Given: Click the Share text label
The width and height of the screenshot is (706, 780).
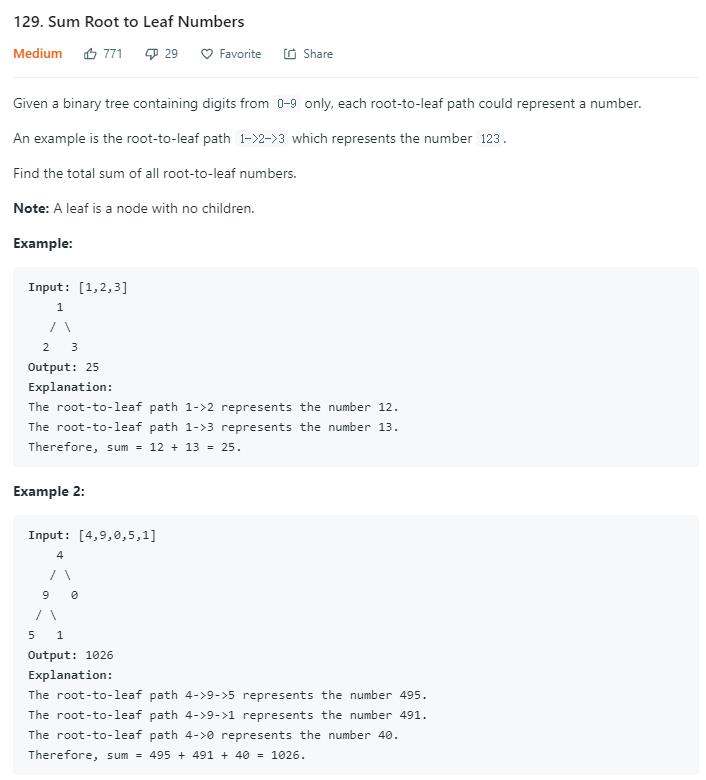Looking at the screenshot, I should [318, 54].
